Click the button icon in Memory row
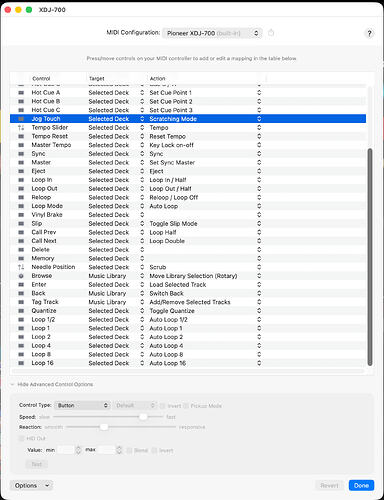Viewport: 384px width, 500px height. (x=21, y=258)
